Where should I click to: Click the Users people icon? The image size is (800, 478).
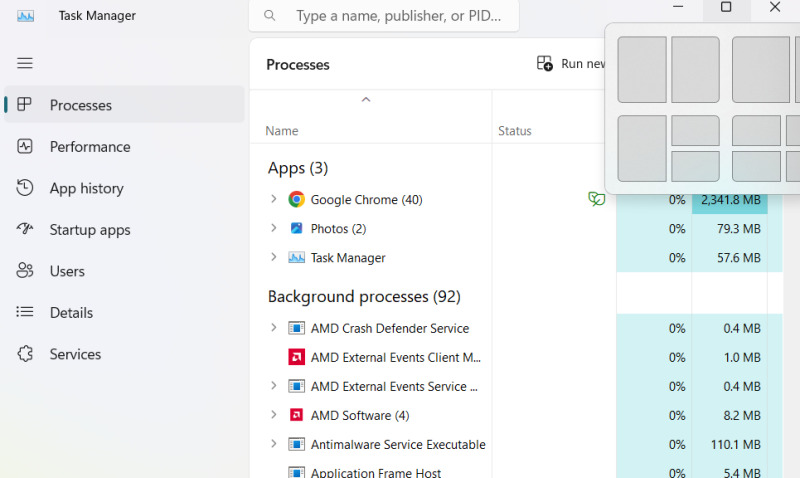pyautogui.click(x=24, y=270)
